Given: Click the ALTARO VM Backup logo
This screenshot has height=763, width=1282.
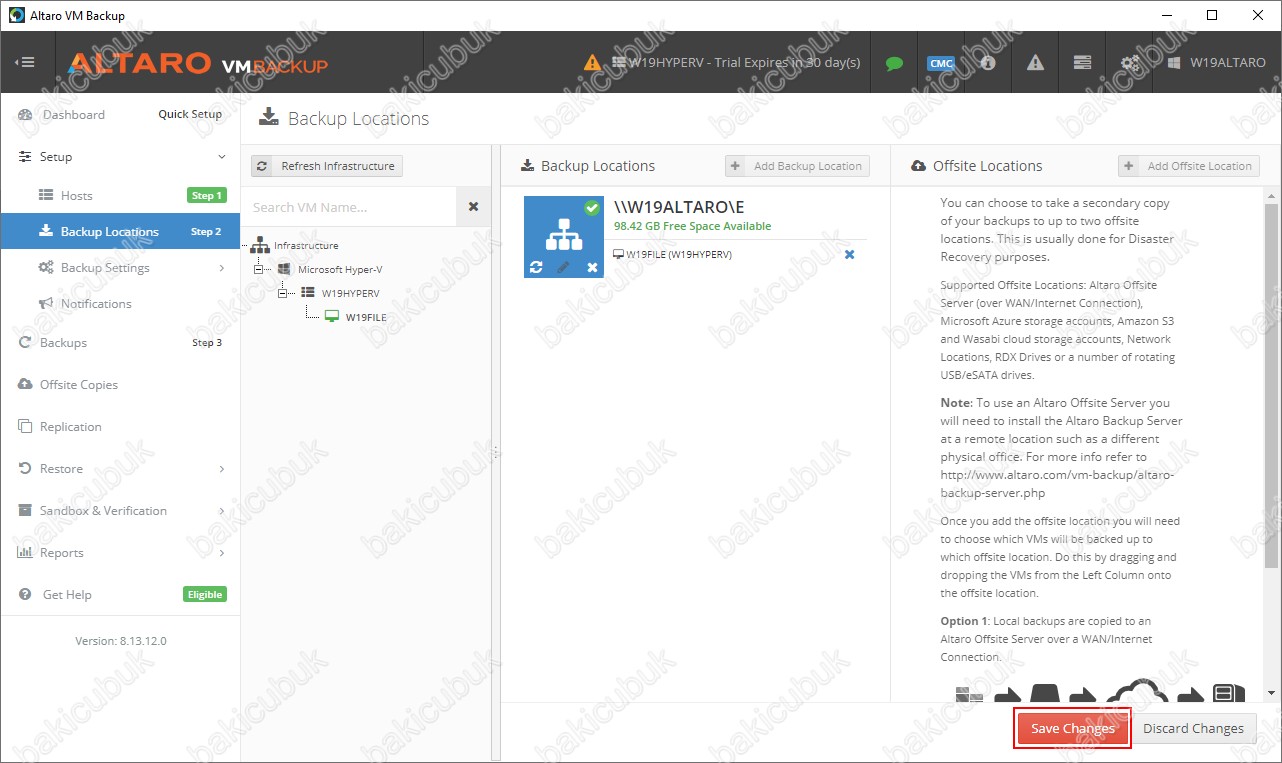Looking at the screenshot, I should tap(198, 64).
